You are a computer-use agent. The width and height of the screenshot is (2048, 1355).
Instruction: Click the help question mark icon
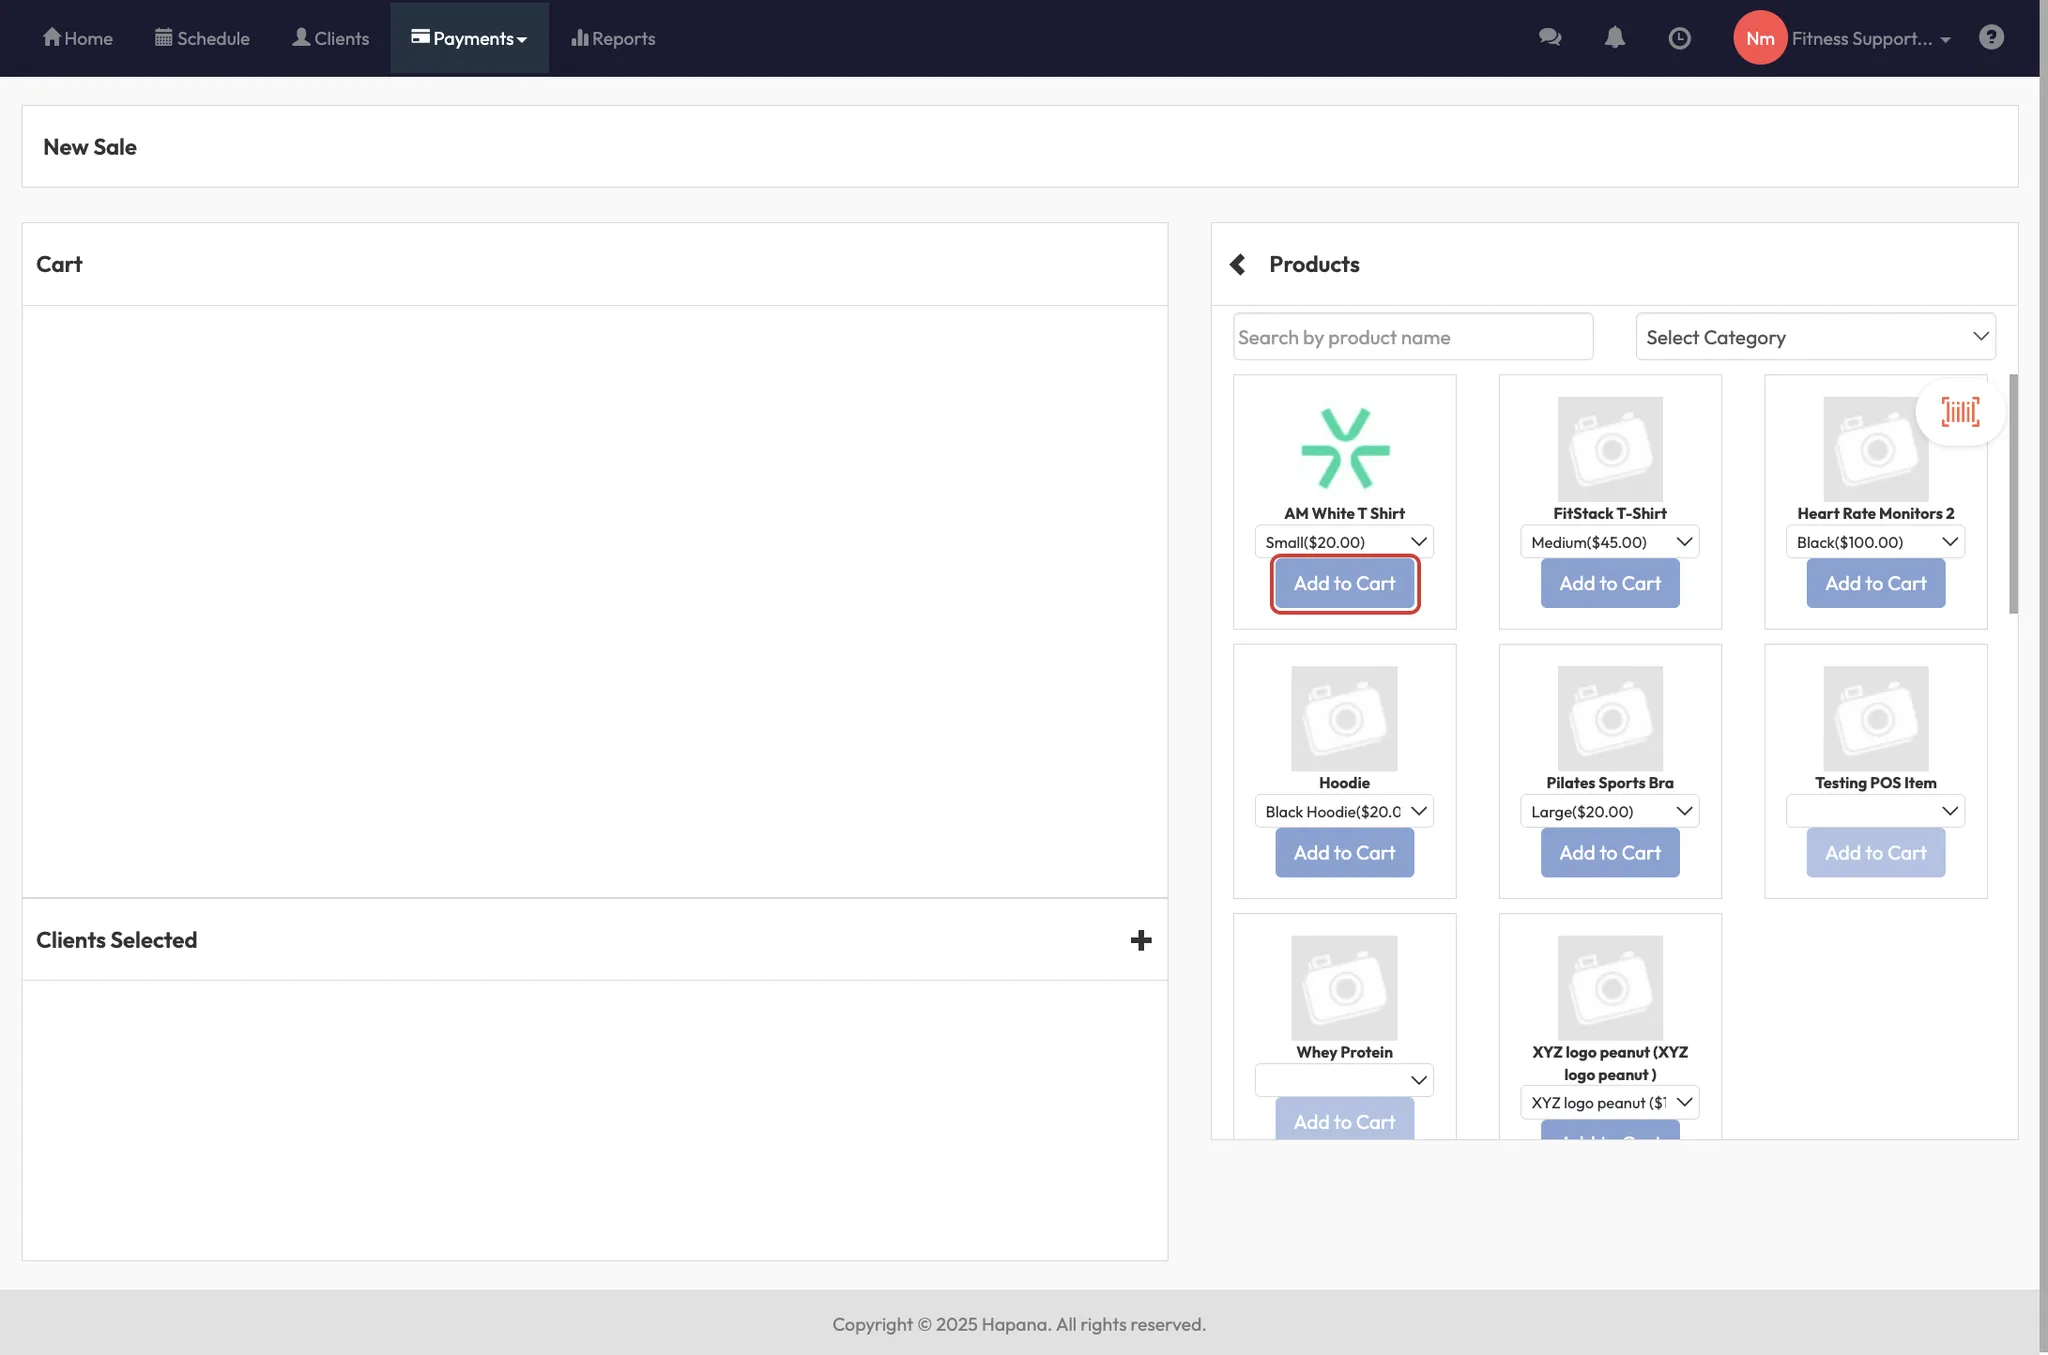pos(1990,38)
